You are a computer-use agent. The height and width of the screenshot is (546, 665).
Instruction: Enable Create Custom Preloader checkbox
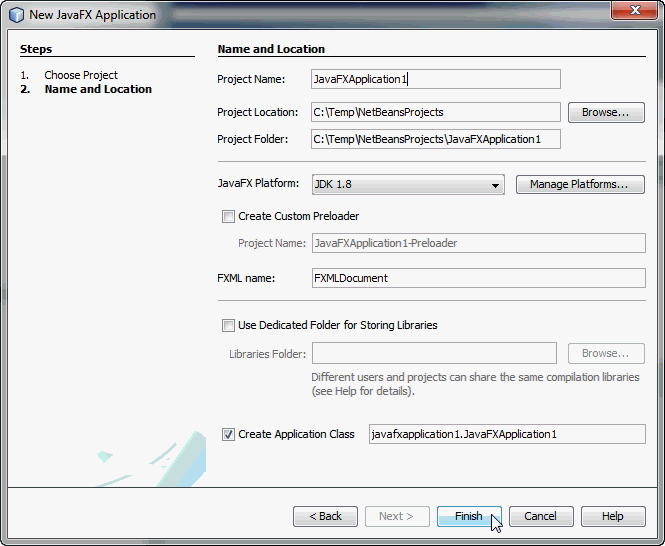tap(228, 216)
